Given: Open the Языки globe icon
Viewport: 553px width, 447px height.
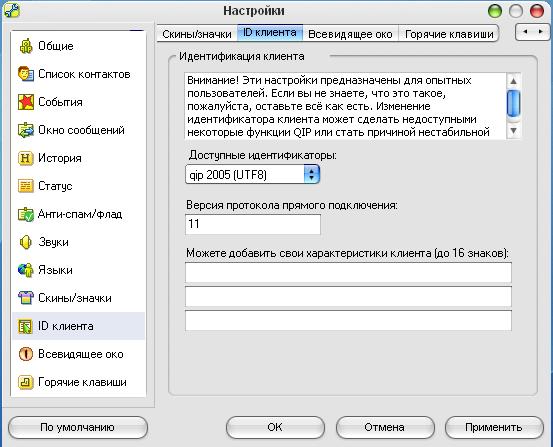Looking at the screenshot, I should [26, 270].
